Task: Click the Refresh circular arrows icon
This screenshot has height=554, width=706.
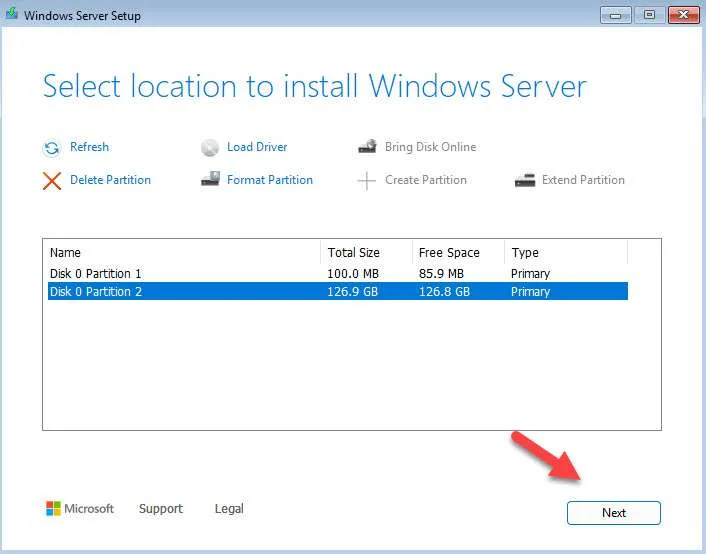Action: click(x=52, y=148)
